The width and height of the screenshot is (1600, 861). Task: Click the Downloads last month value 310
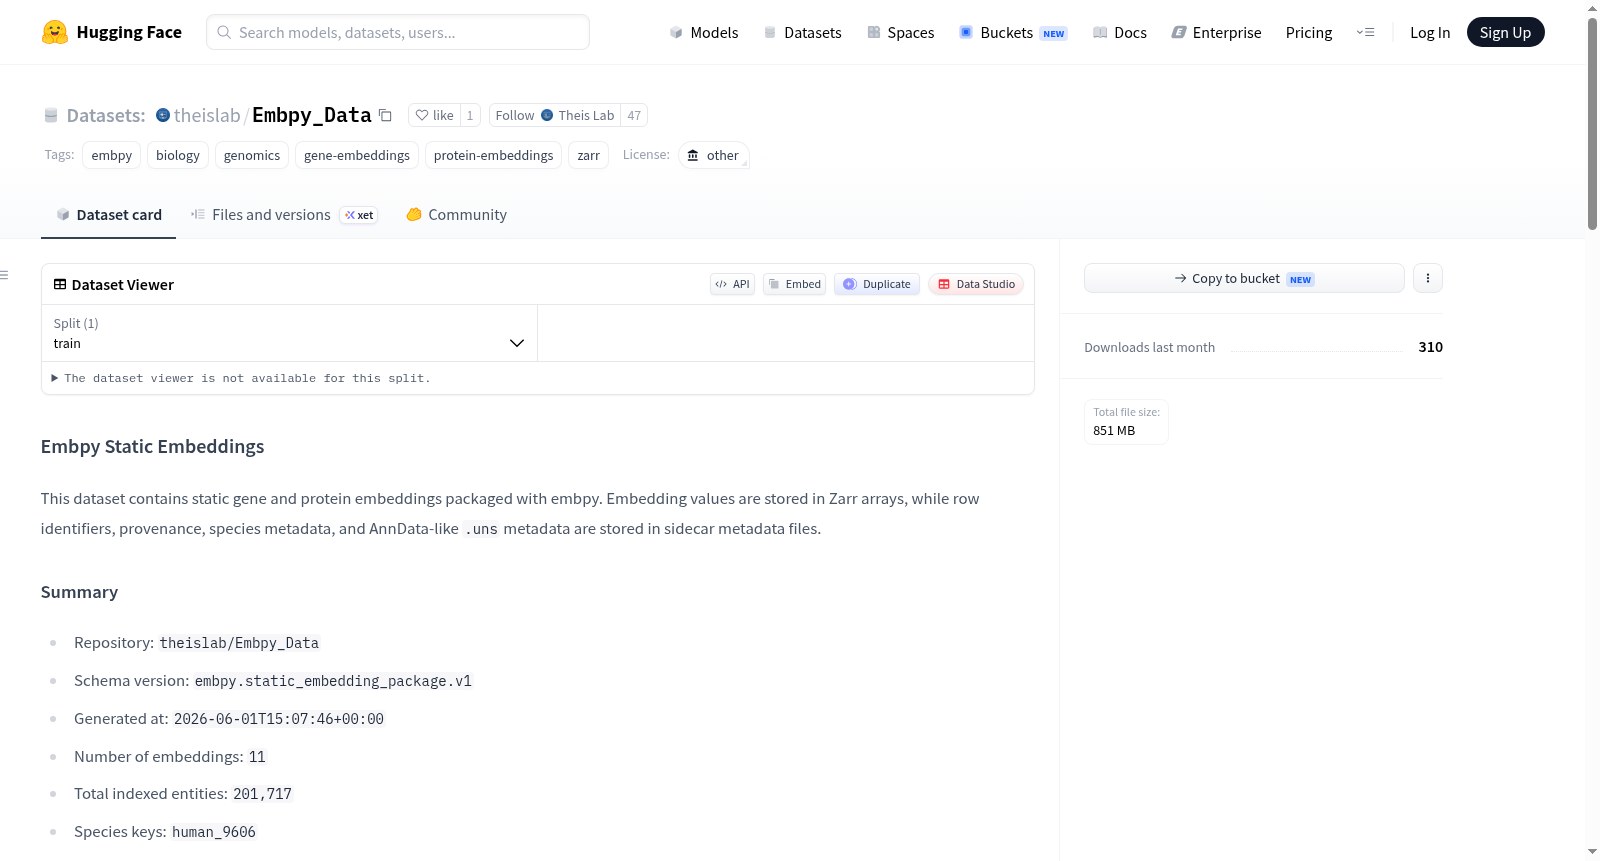(1431, 347)
